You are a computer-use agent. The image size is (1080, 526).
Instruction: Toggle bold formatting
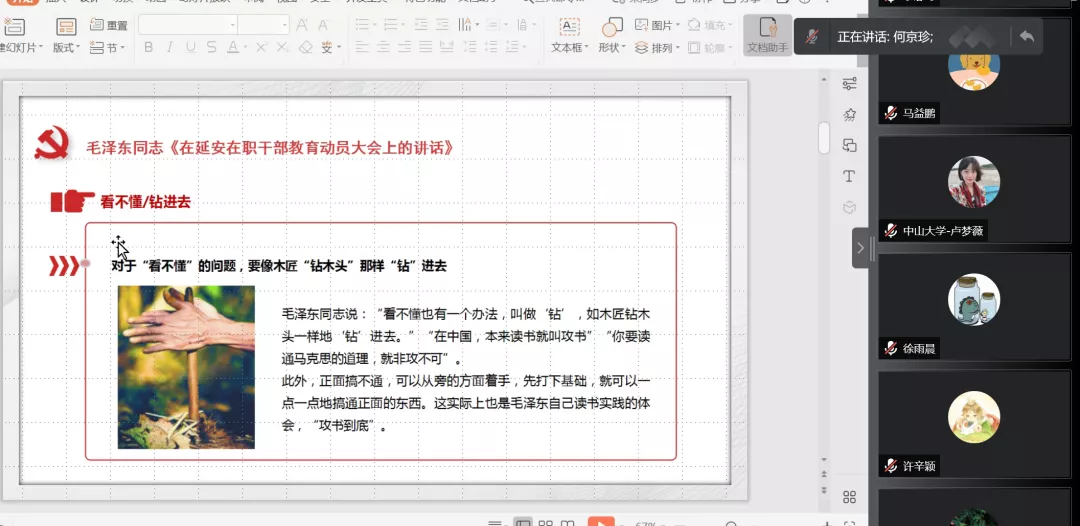[148, 48]
